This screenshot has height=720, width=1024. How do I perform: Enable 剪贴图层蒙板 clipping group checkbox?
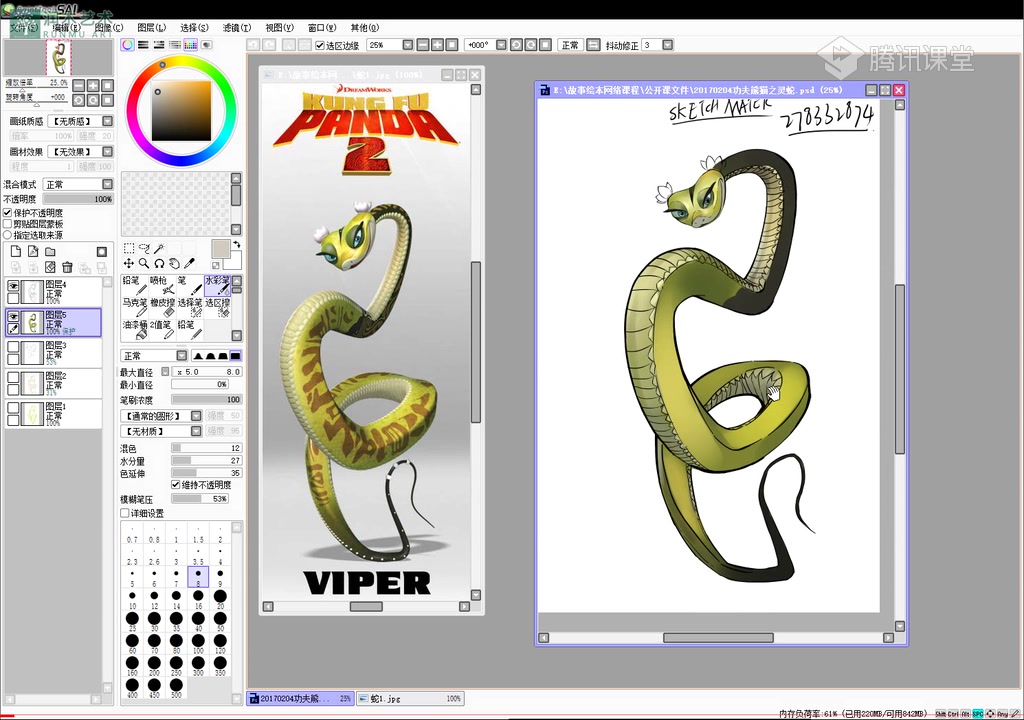pos(7,223)
